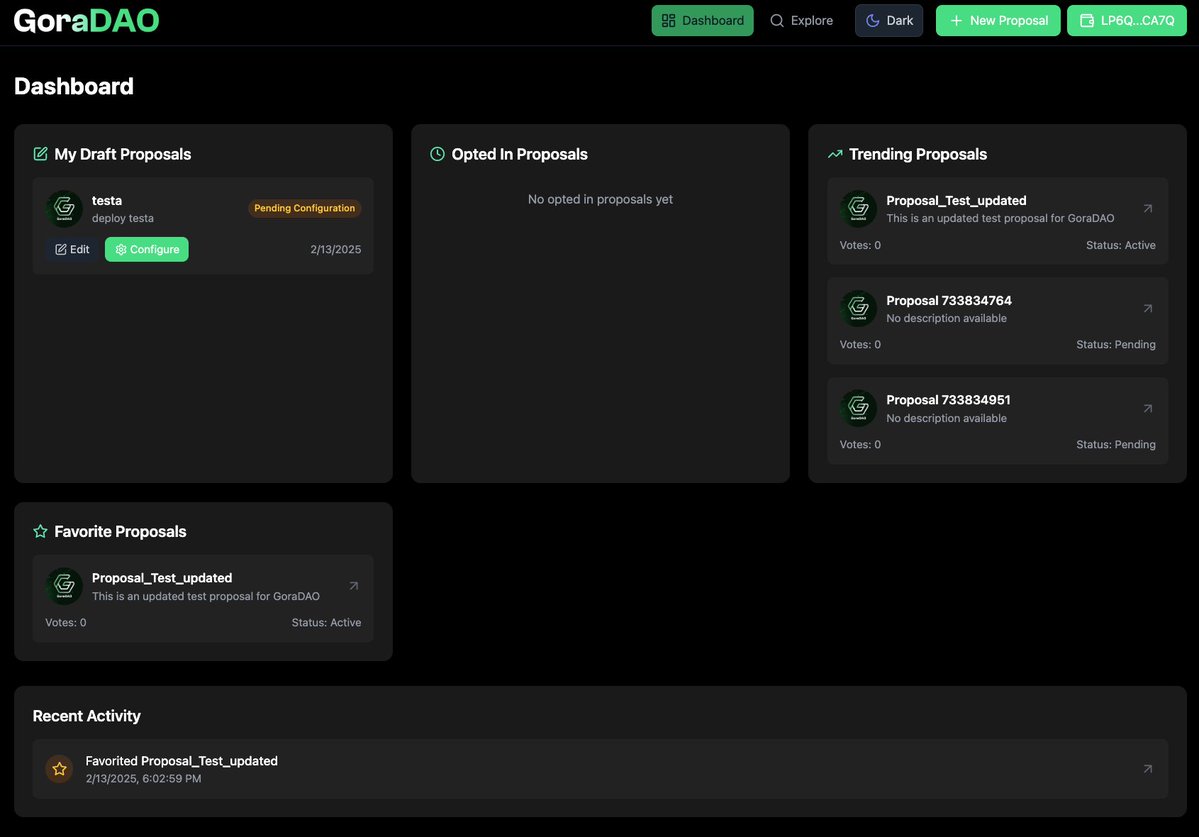This screenshot has height=837, width=1199.
Task: Click the Dashboard page heading
Action: coord(74,86)
